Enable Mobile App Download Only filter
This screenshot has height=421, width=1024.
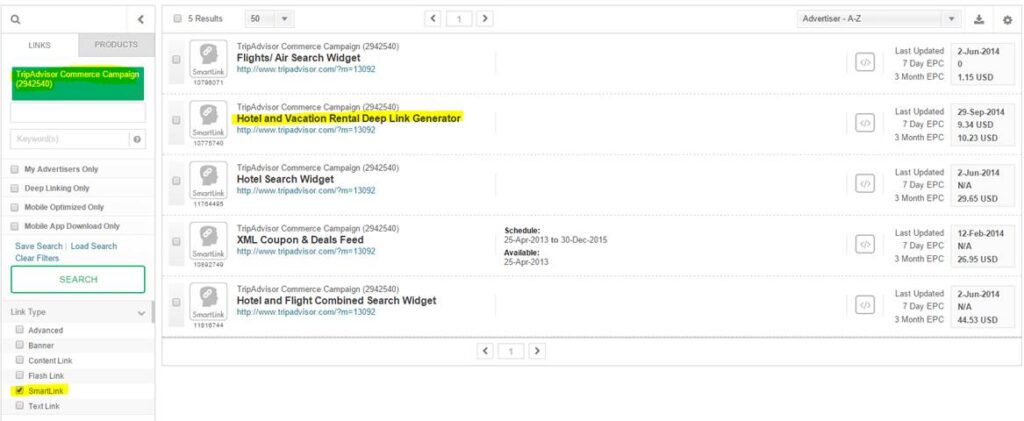[x=14, y=226]
